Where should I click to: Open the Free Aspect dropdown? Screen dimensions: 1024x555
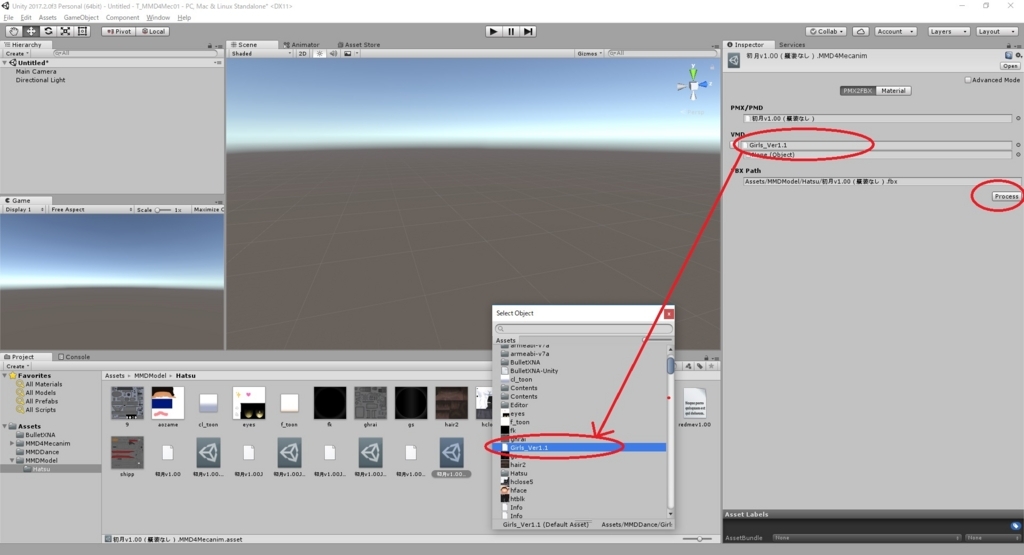pyautogui.click(x=91, y=210)
